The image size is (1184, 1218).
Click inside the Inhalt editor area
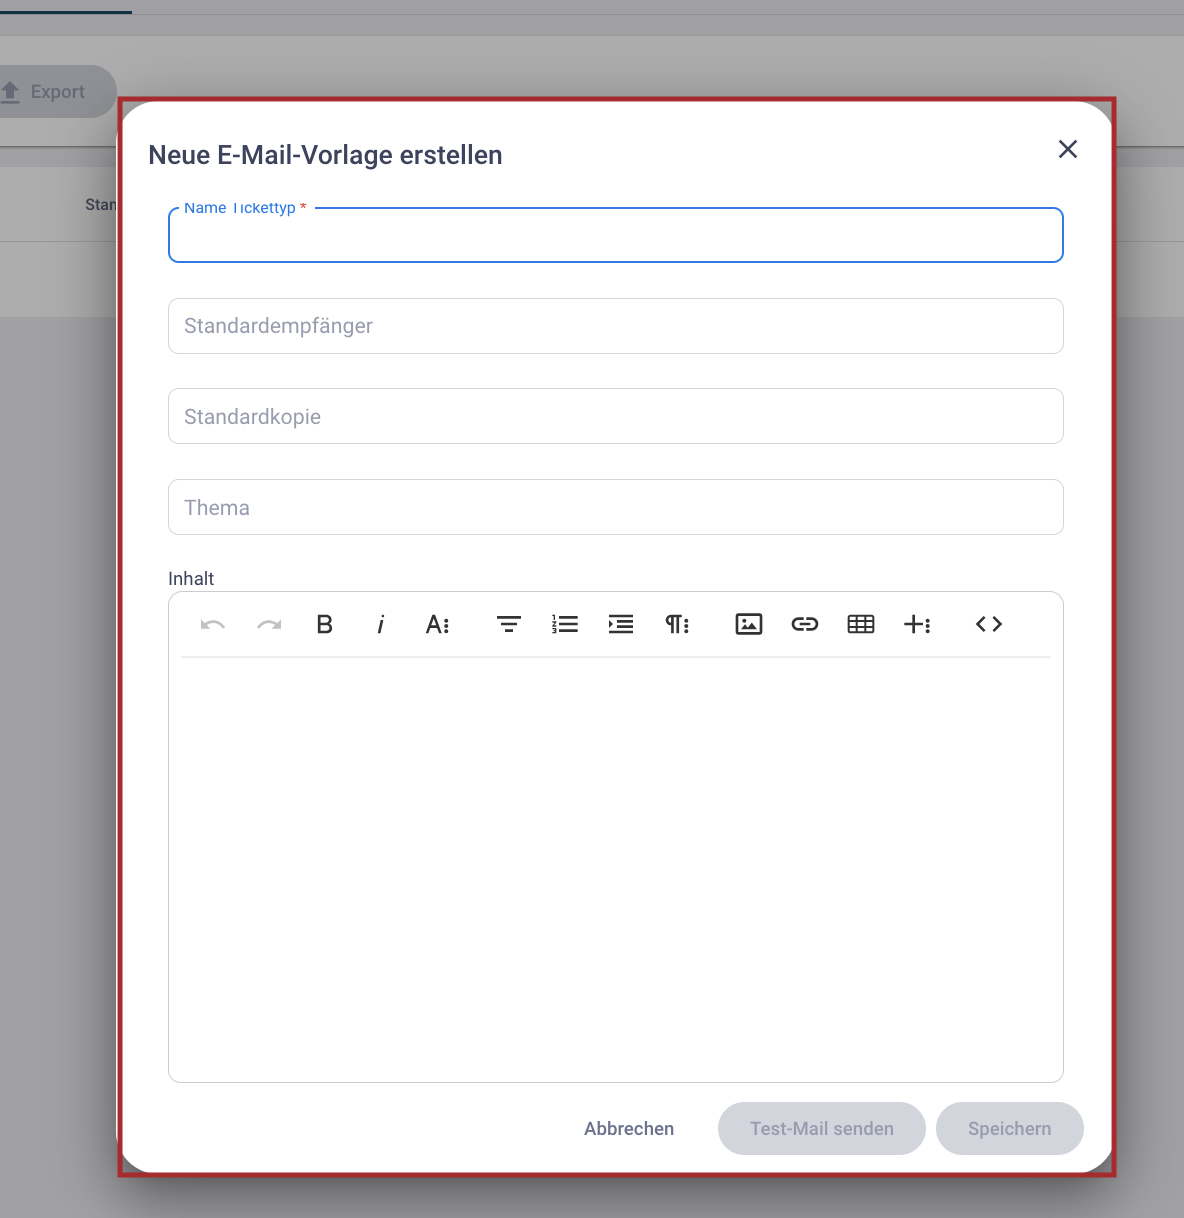point(616,868)
